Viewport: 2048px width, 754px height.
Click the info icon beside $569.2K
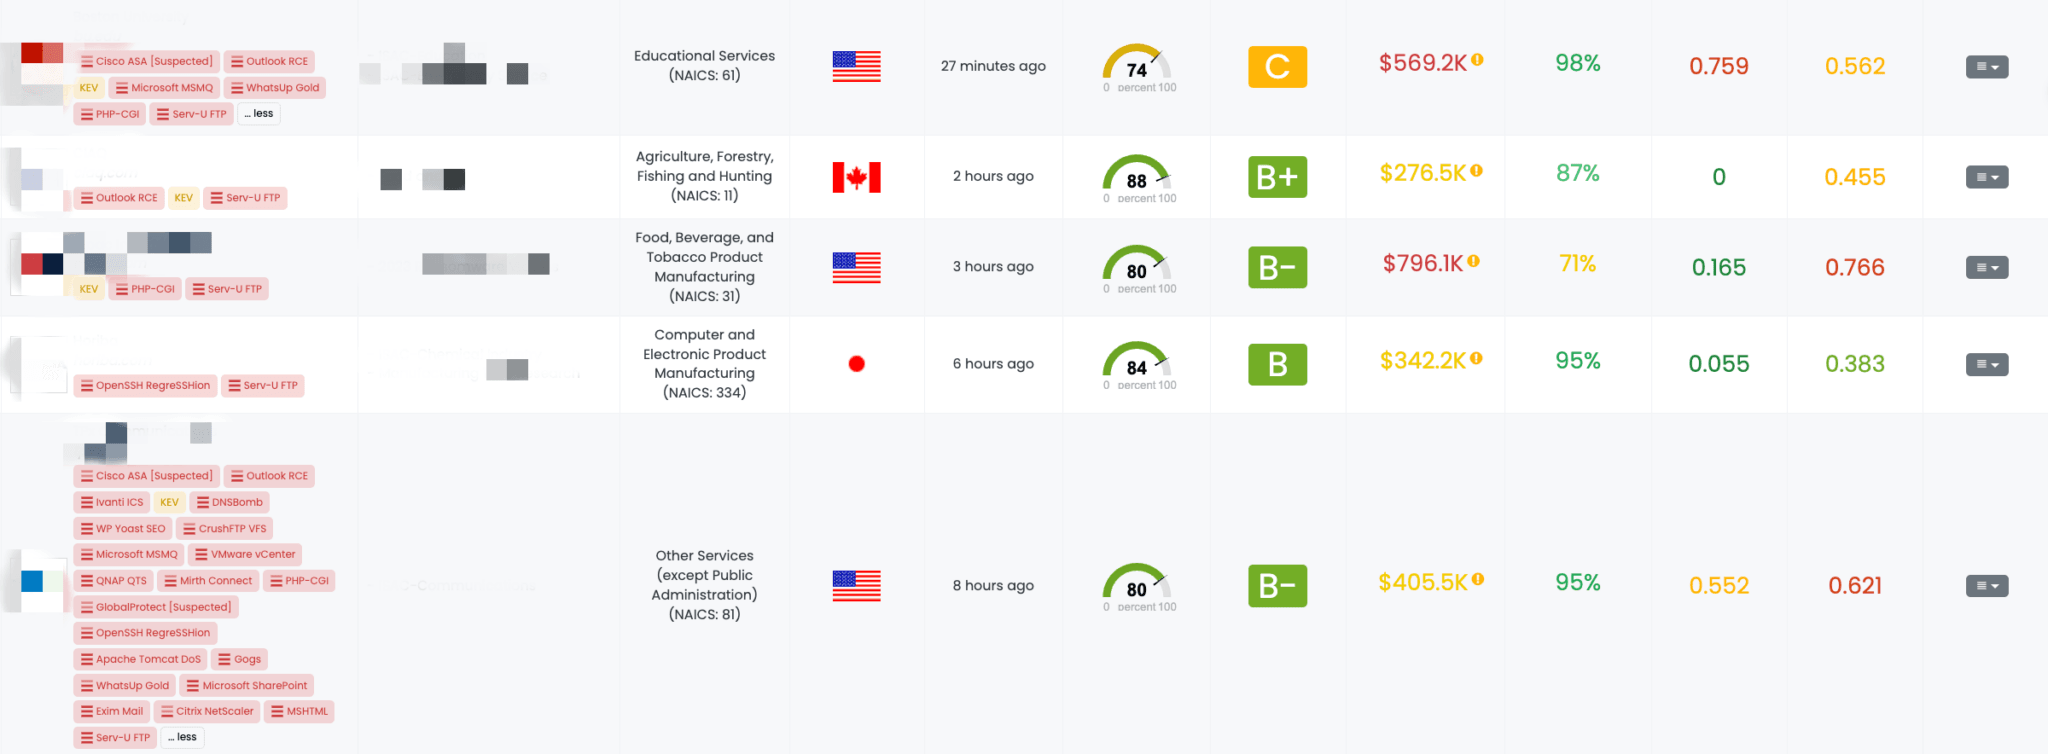[1477, 60]
